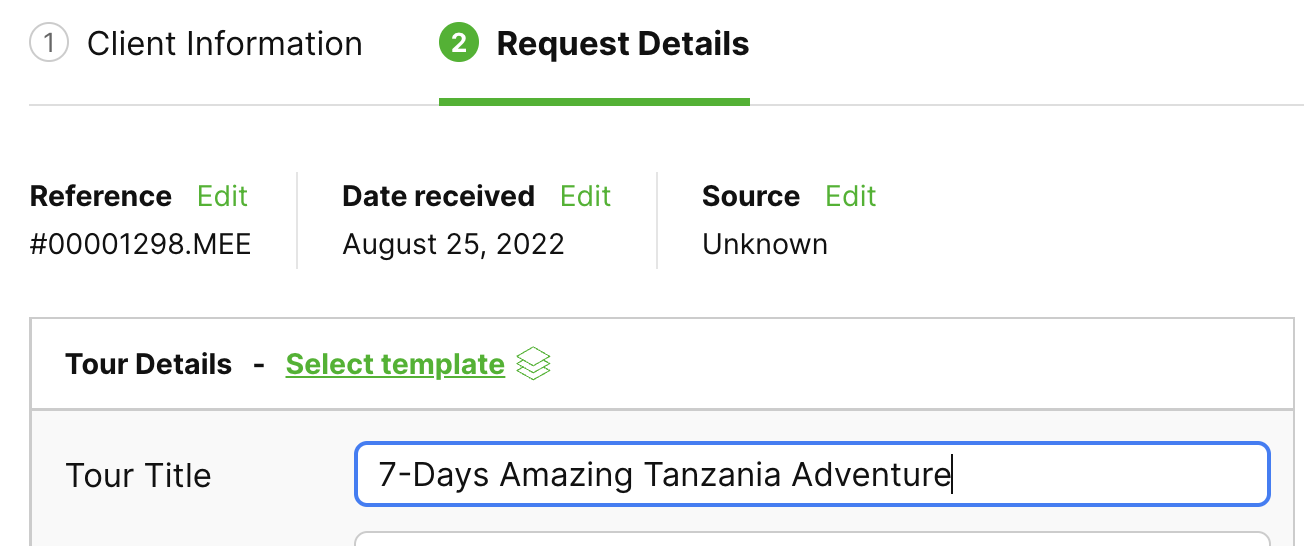Screen dimensions: 1304x546
Task: Click the field below Tour Title
Action: 811,539
